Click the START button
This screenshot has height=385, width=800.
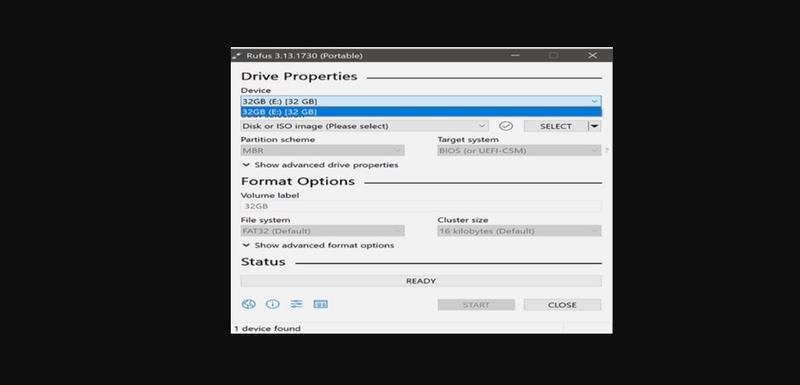point(476,305)
